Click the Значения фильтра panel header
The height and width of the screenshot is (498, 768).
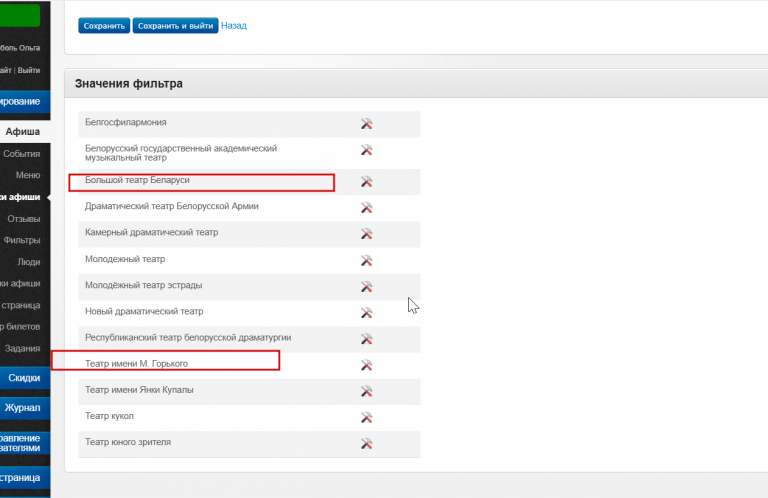coord(416,83)
